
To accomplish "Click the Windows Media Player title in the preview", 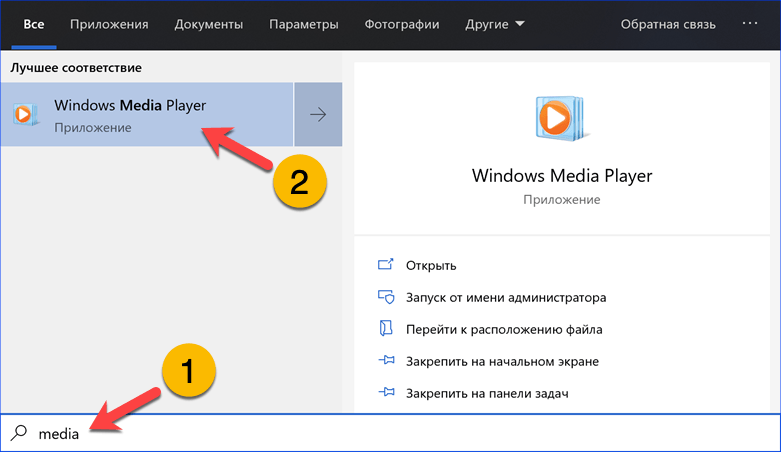I will click(562, 176).
